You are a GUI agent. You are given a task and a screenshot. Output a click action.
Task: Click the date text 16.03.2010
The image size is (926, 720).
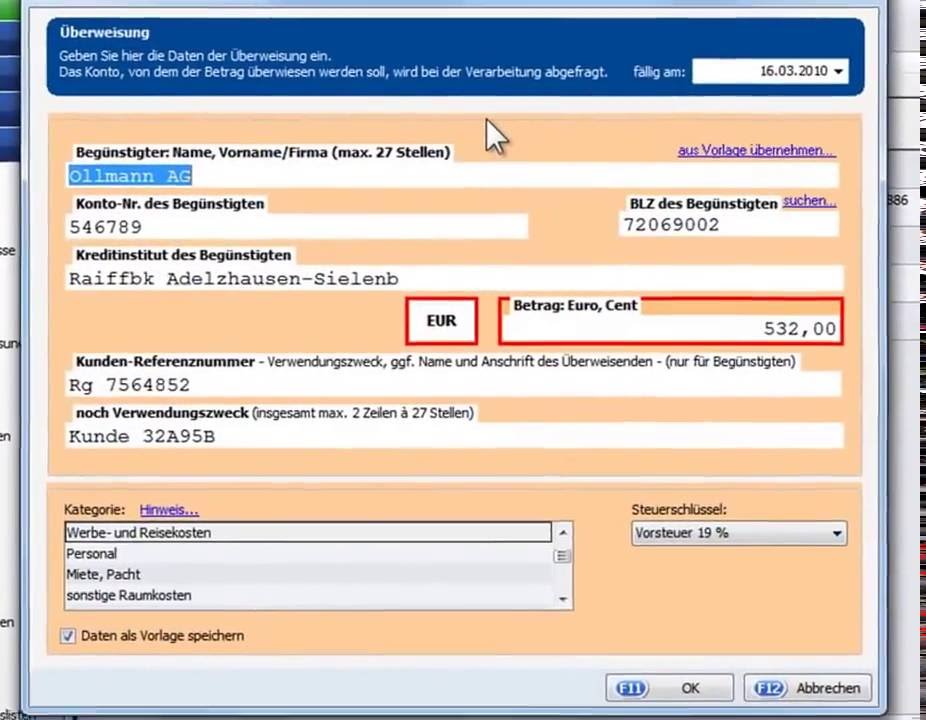(793, 71)
